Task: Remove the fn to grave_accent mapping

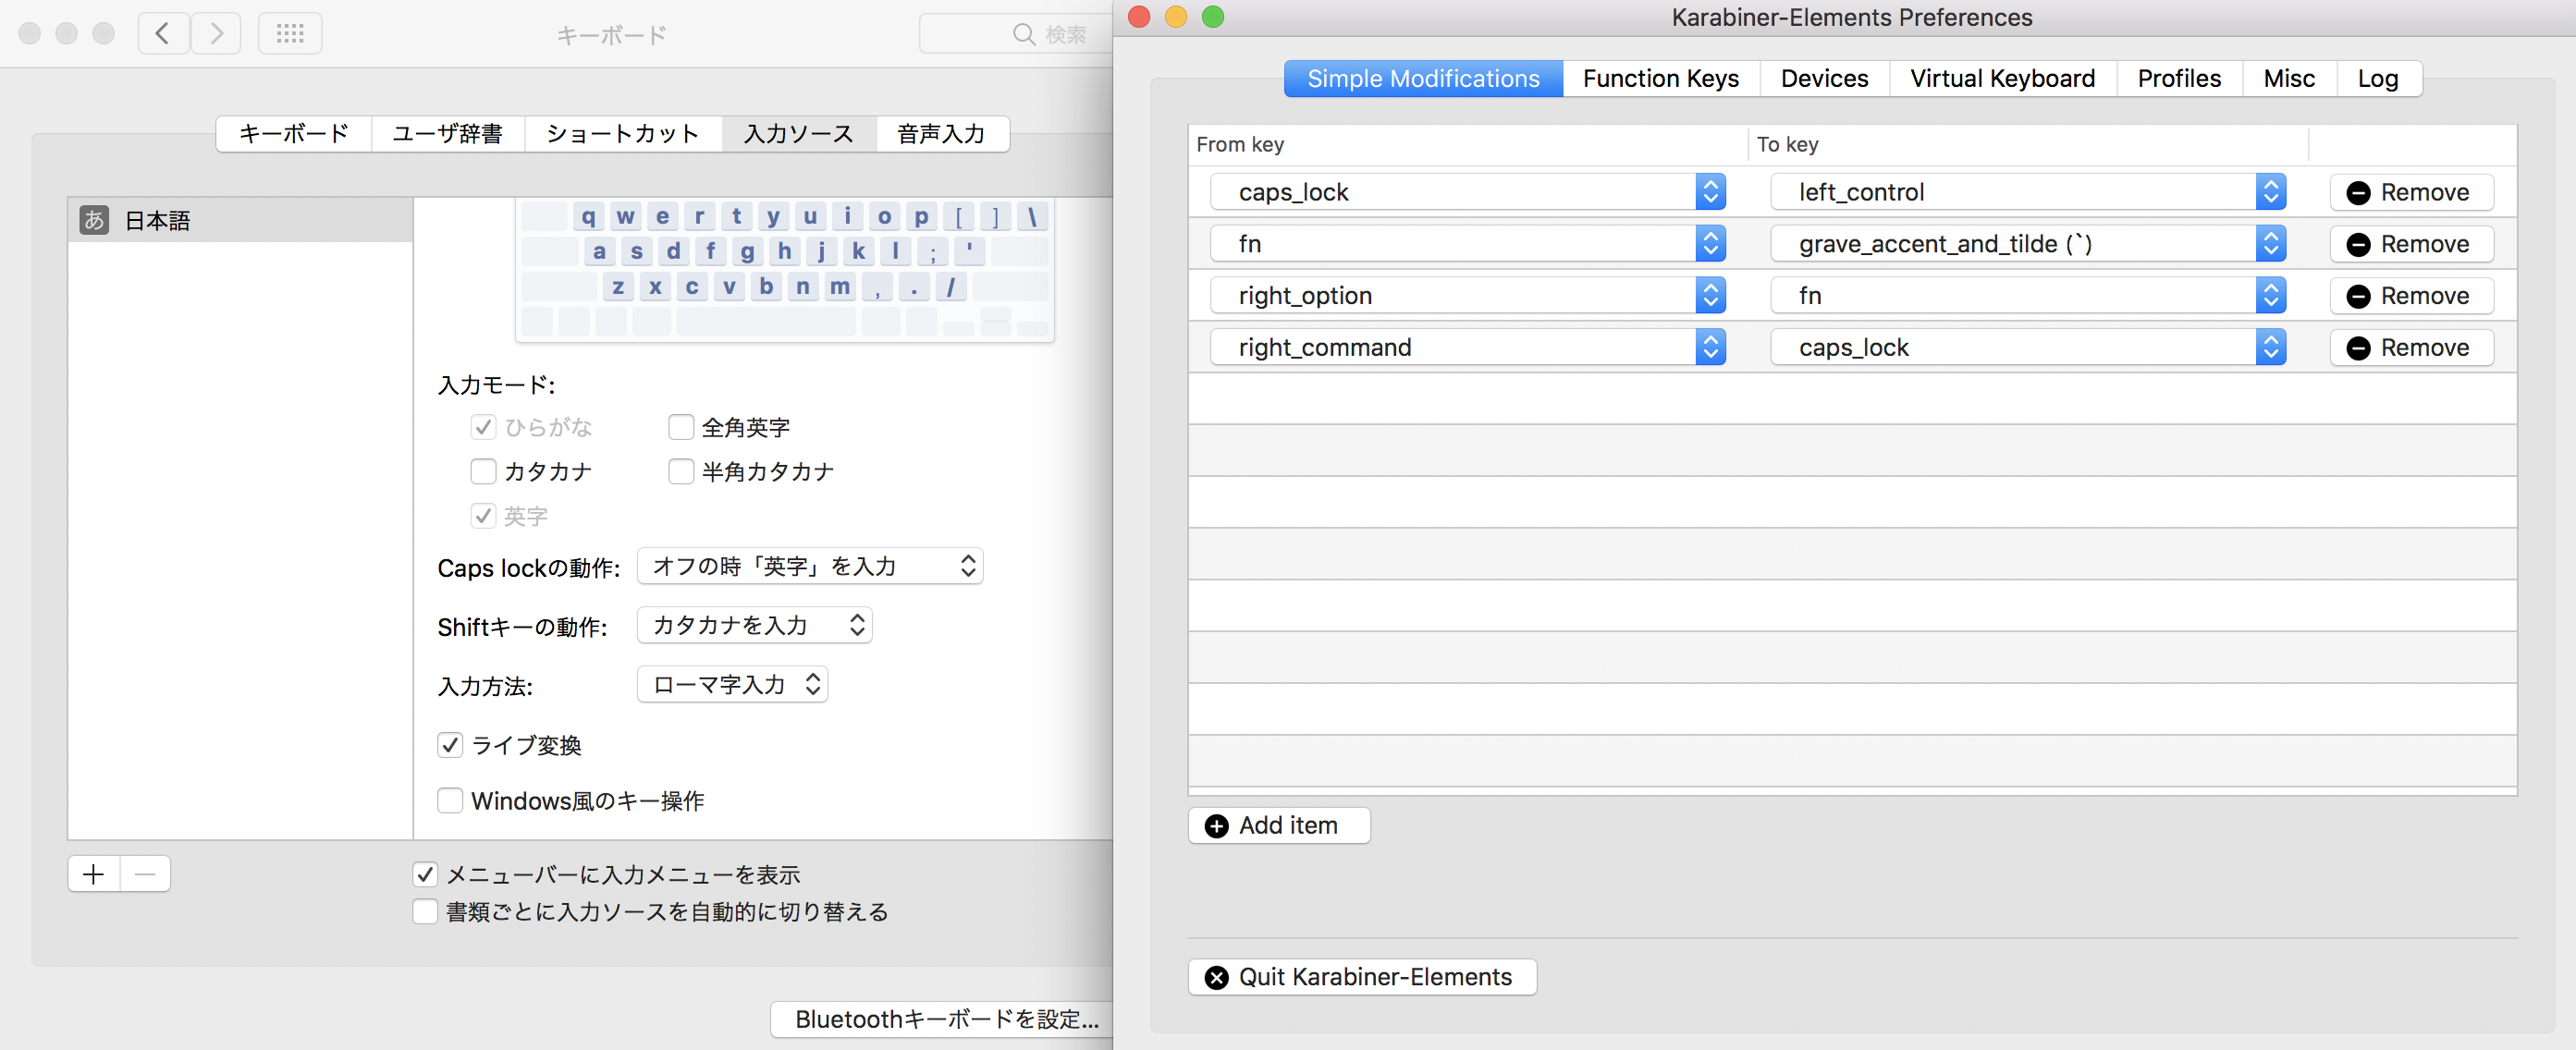Action: point(2411,244)
